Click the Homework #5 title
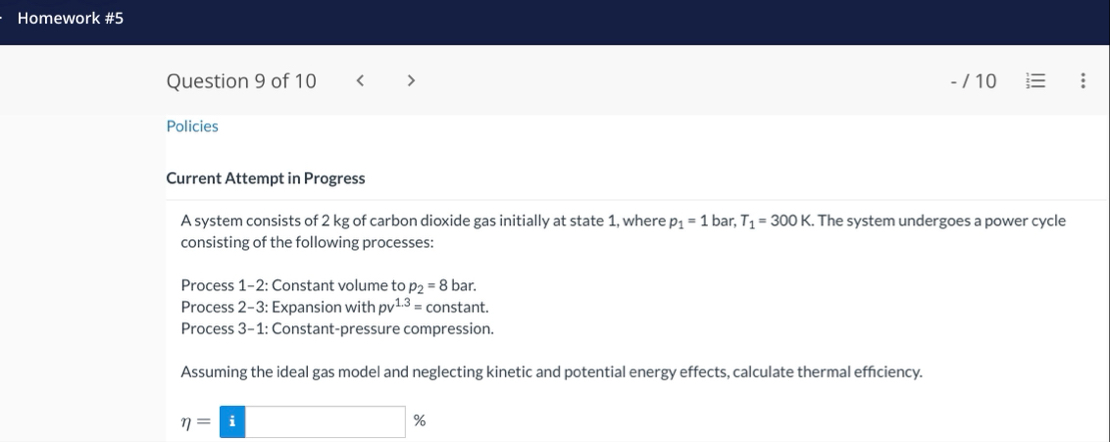This screenshot has height=442, width=1110. click(x=70, y=18)
